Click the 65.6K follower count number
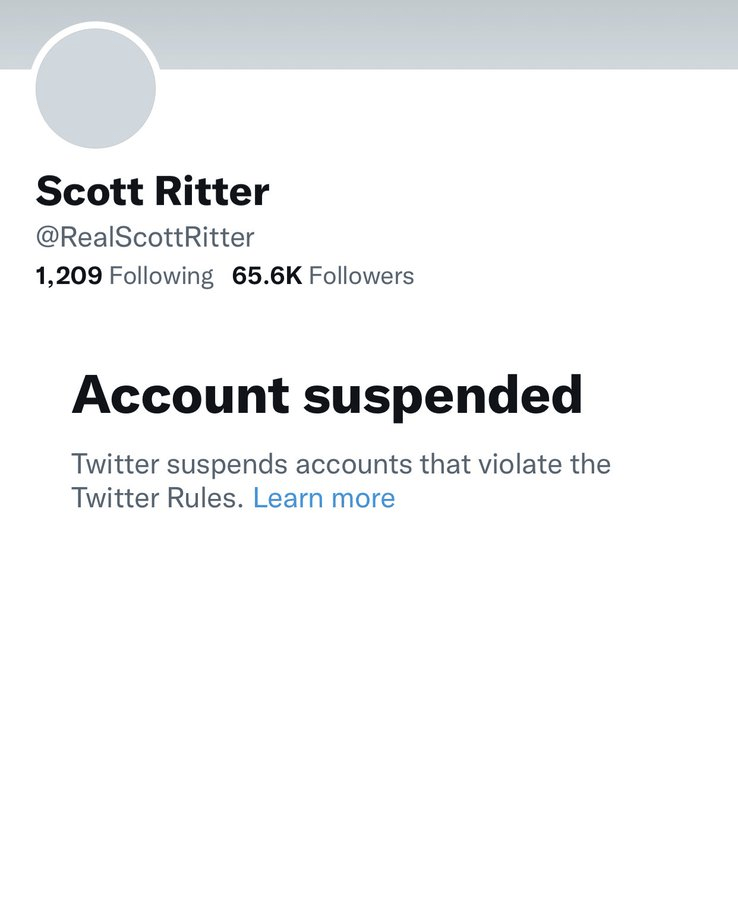 tap(266, 276)
